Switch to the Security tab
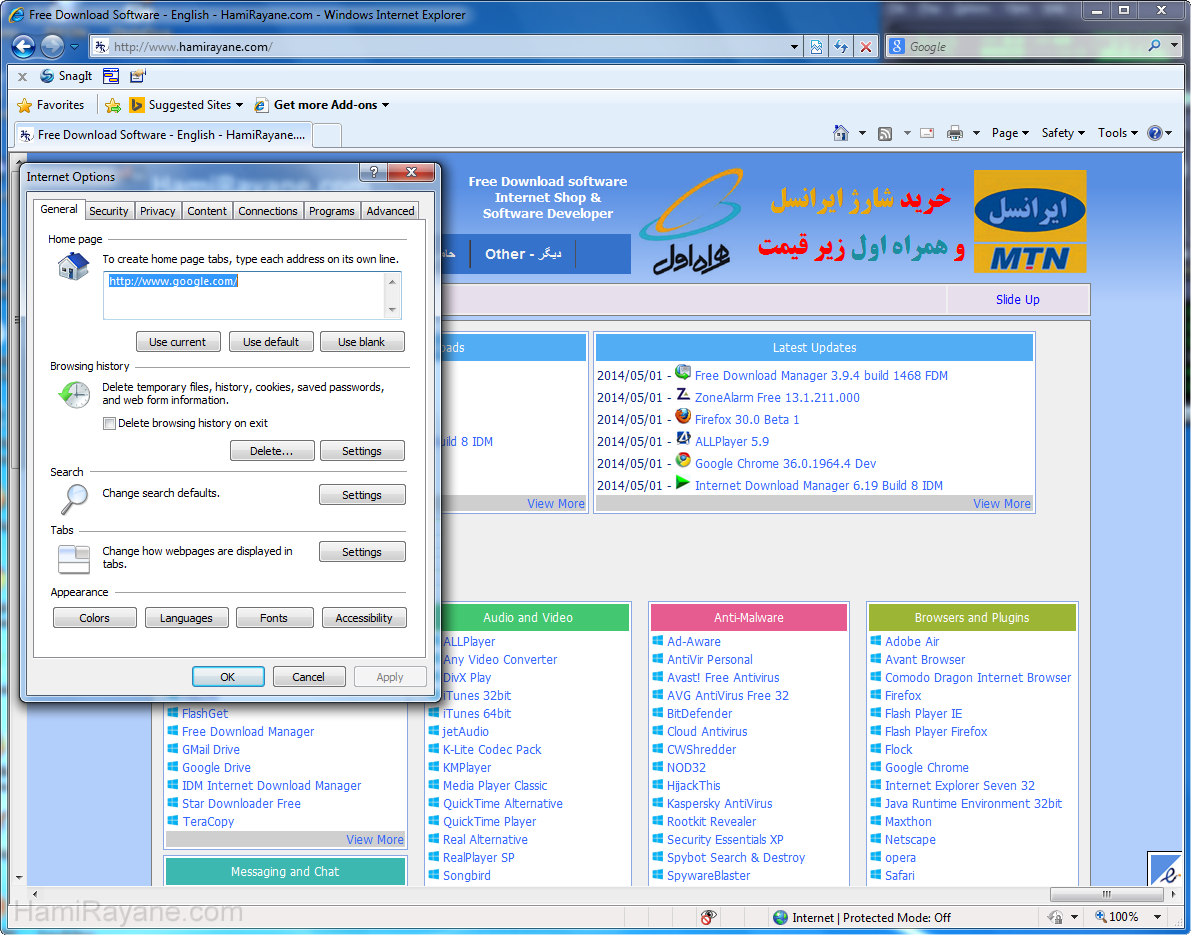This screenshot has height=935, width=1191. tap(109, 211)
